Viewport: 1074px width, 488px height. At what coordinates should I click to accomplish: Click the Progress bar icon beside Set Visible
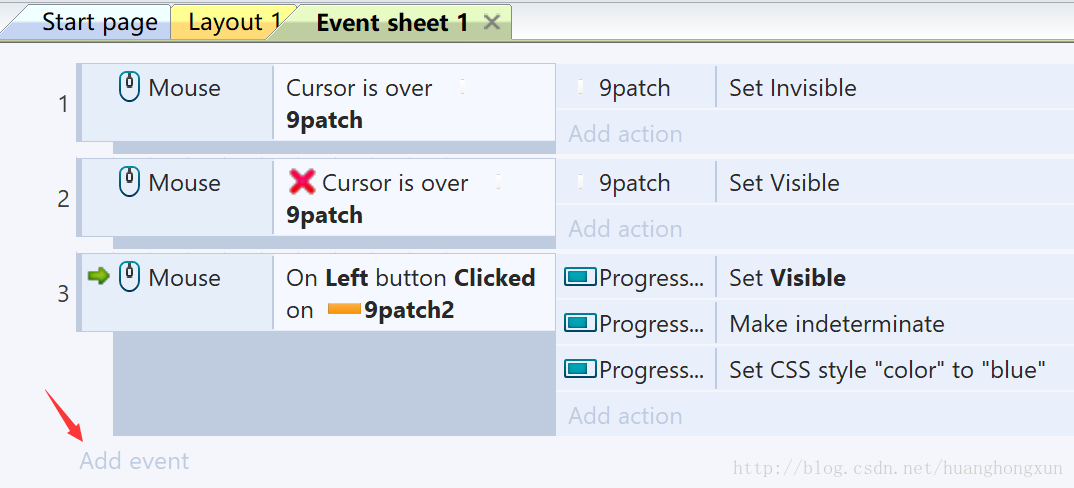pyautogui.click(x=580, y=277)
